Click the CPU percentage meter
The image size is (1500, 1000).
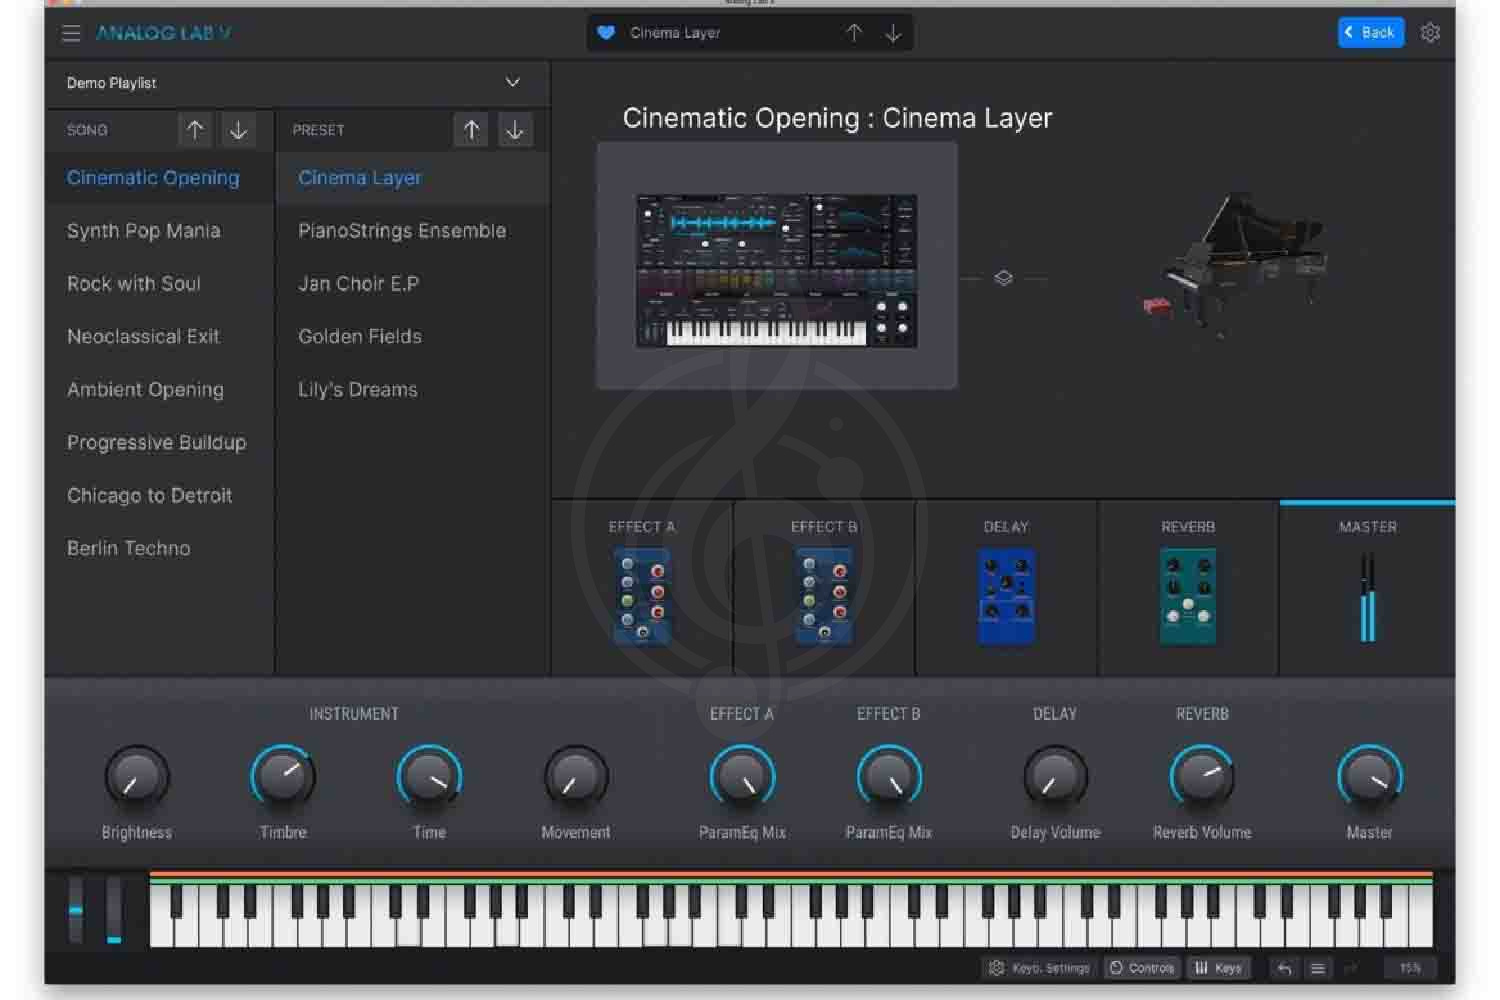1410,968
